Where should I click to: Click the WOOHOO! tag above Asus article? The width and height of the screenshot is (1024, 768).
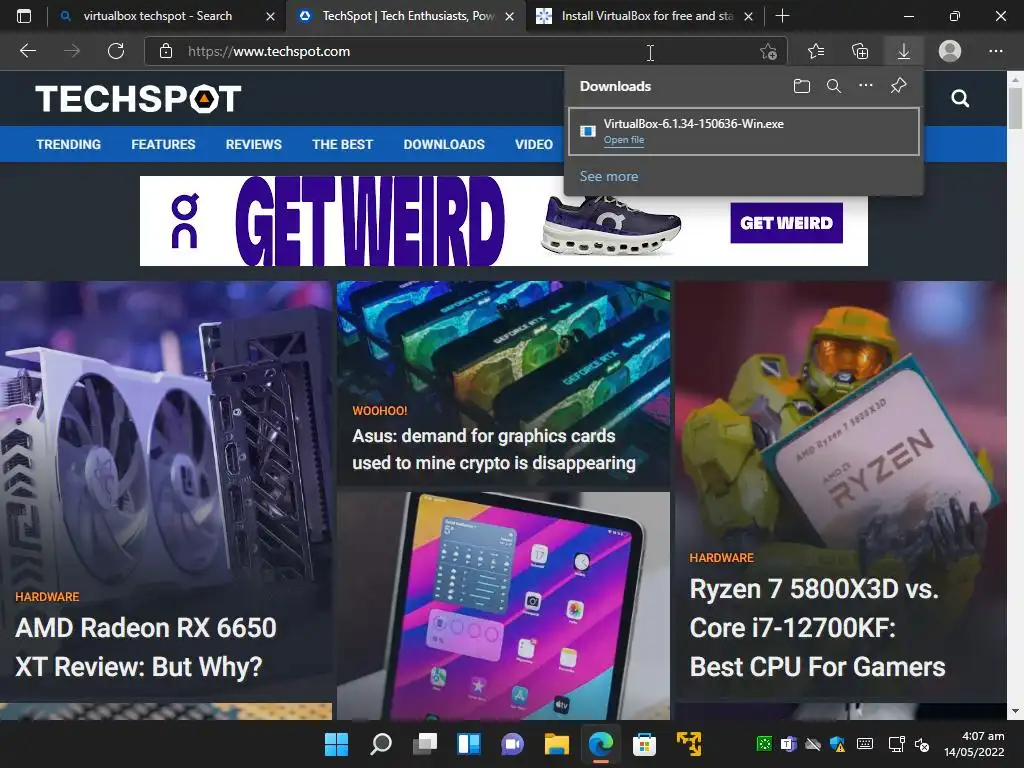click(379, 411)
